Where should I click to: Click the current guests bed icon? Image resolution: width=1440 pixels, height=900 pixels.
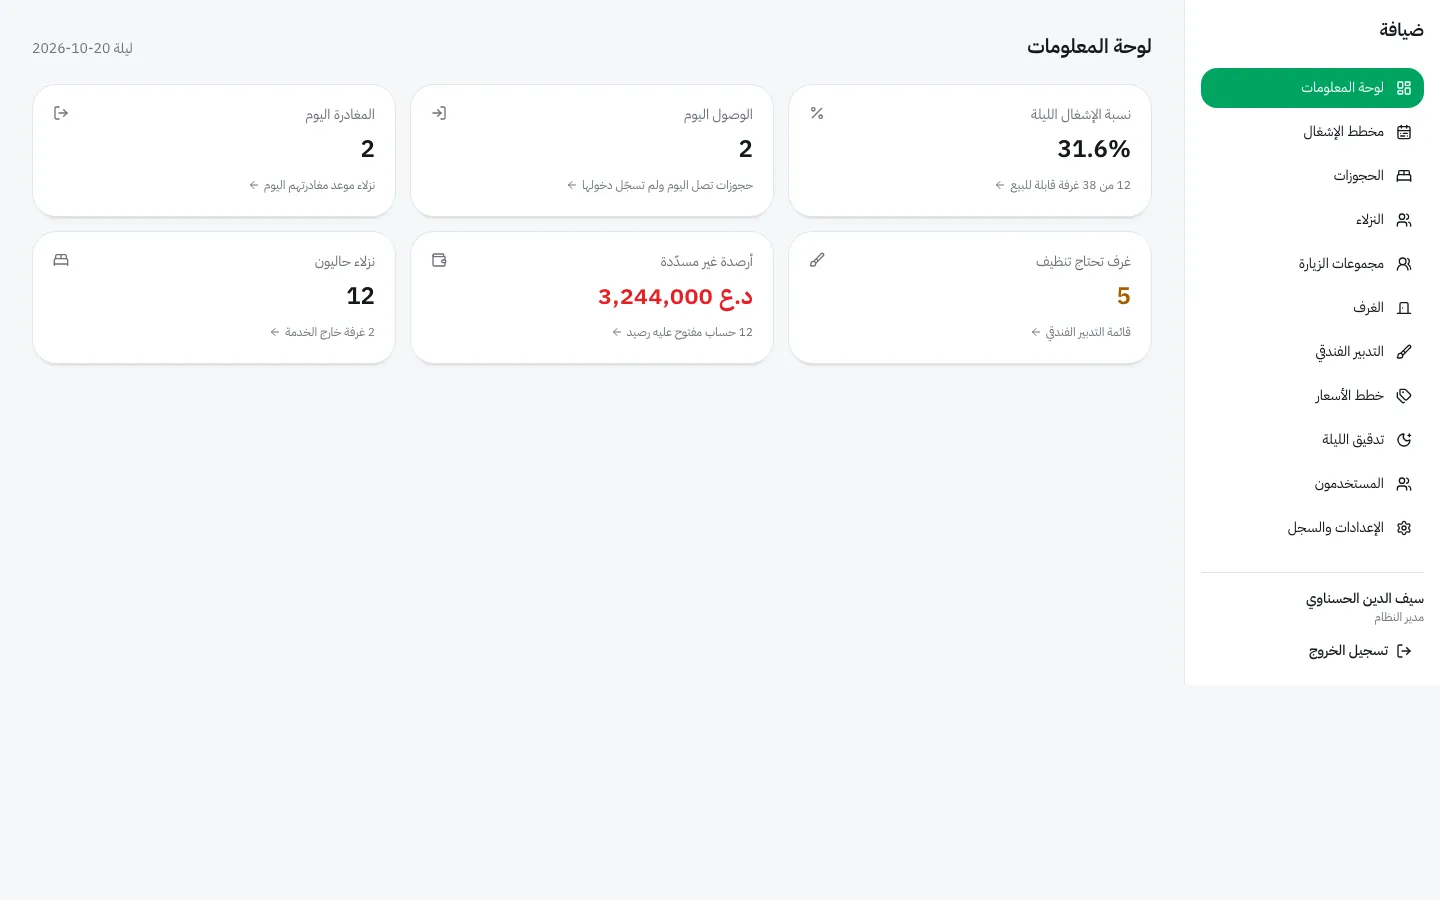[x=61, y=260]
